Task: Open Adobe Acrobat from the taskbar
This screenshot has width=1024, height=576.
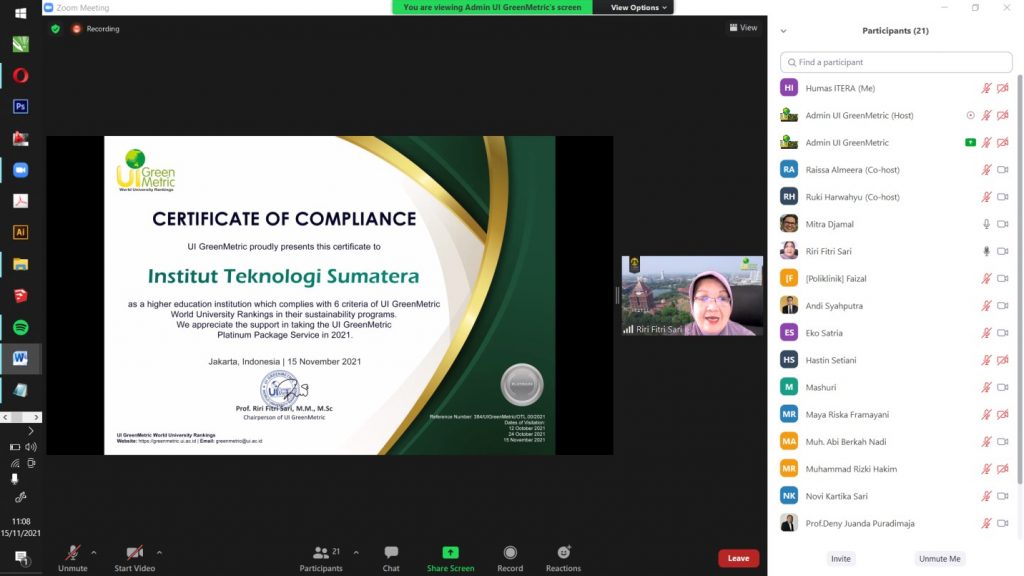Action: (x=20, y=201)
